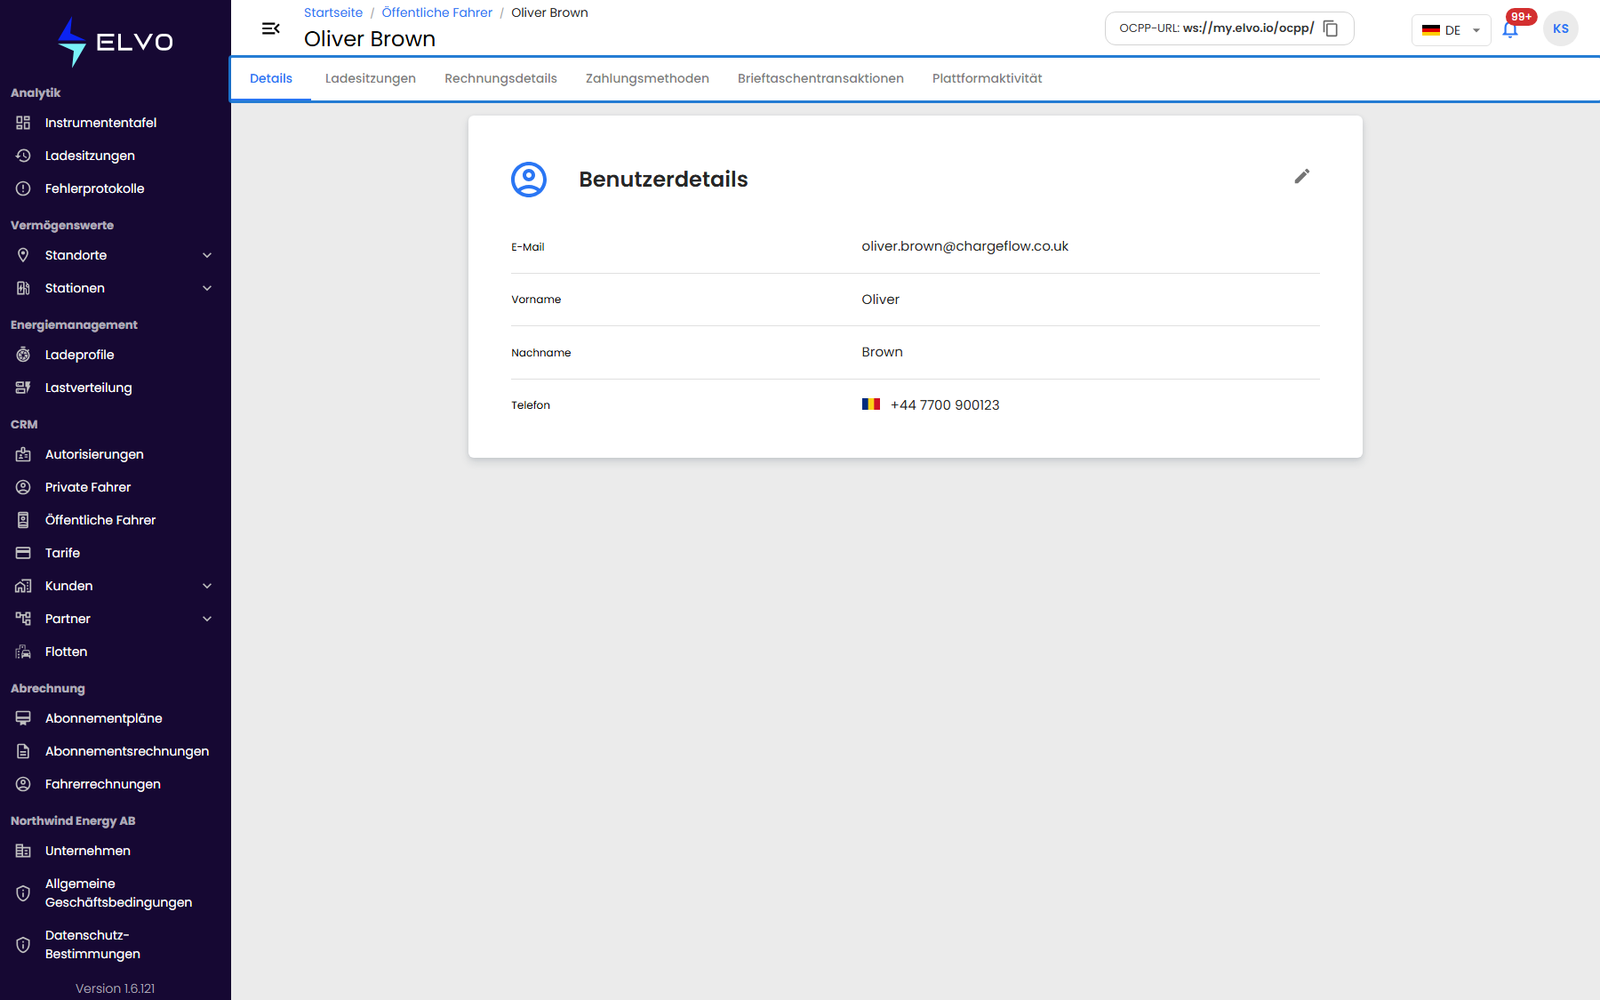Click the Instrumententafel dashboard icon
The width and height of the screenshot is (1600, 1000).
(23, 123)
